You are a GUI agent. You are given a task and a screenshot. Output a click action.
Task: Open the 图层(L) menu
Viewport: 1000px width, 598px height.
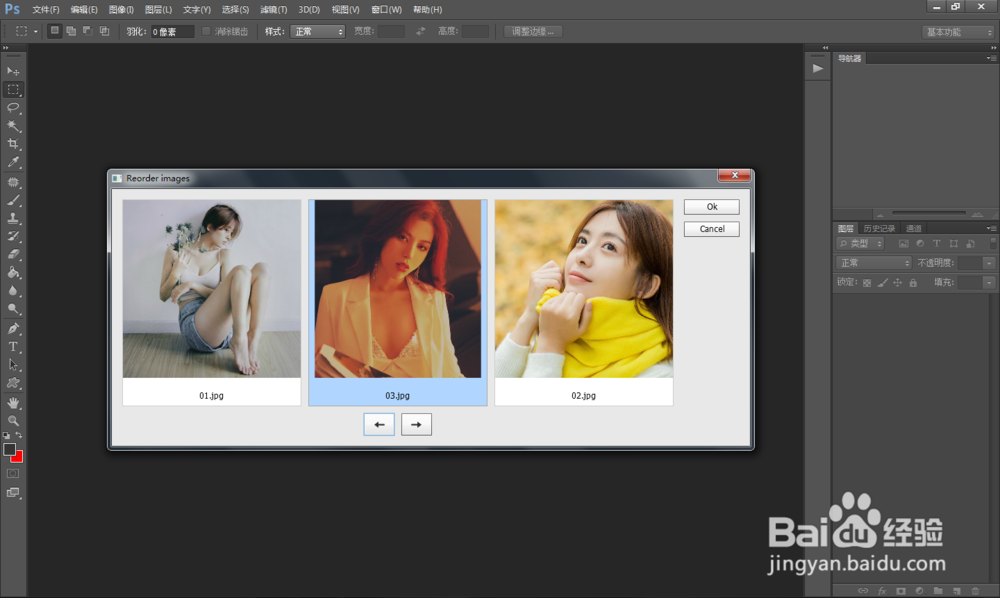click(x=158, y=10)
